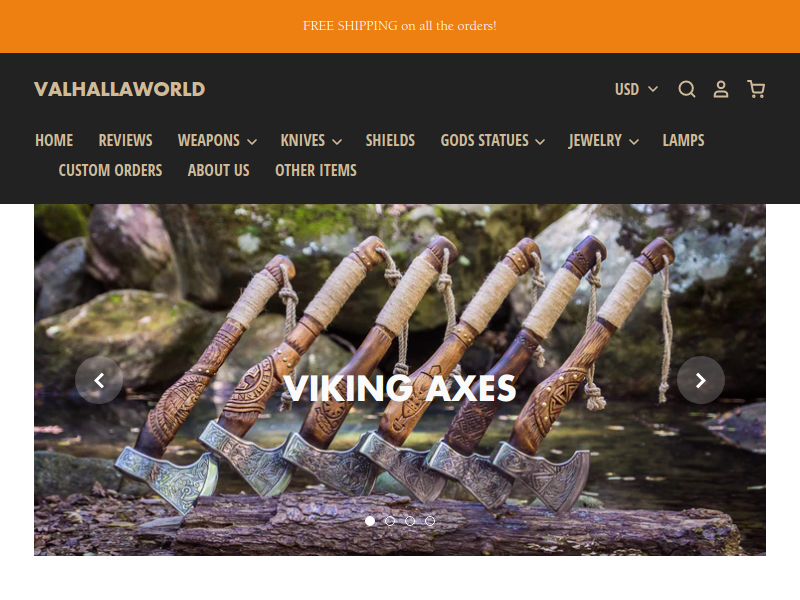This screenshot has width=800, height=600.
Task: Select the fourth slideshow dot
Action: (430, 521)
